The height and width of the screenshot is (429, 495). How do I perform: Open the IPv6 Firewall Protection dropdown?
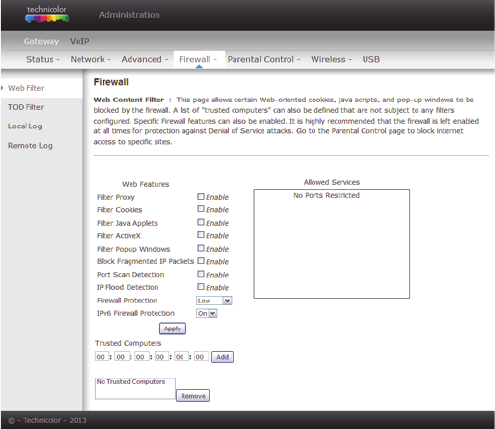pos(207,313)
